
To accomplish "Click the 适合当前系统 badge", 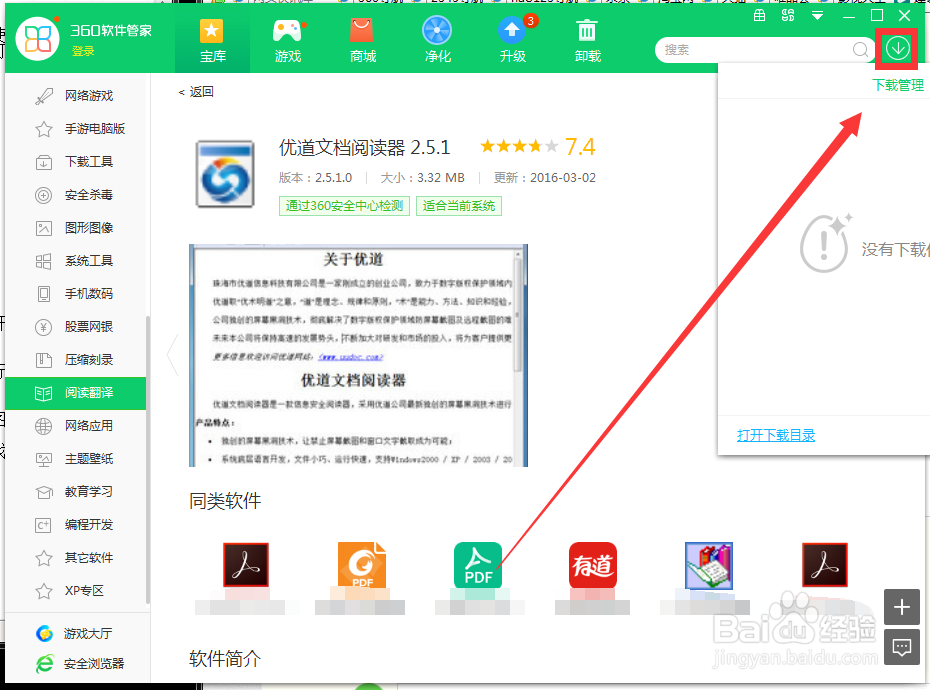I will click(458, 206).
